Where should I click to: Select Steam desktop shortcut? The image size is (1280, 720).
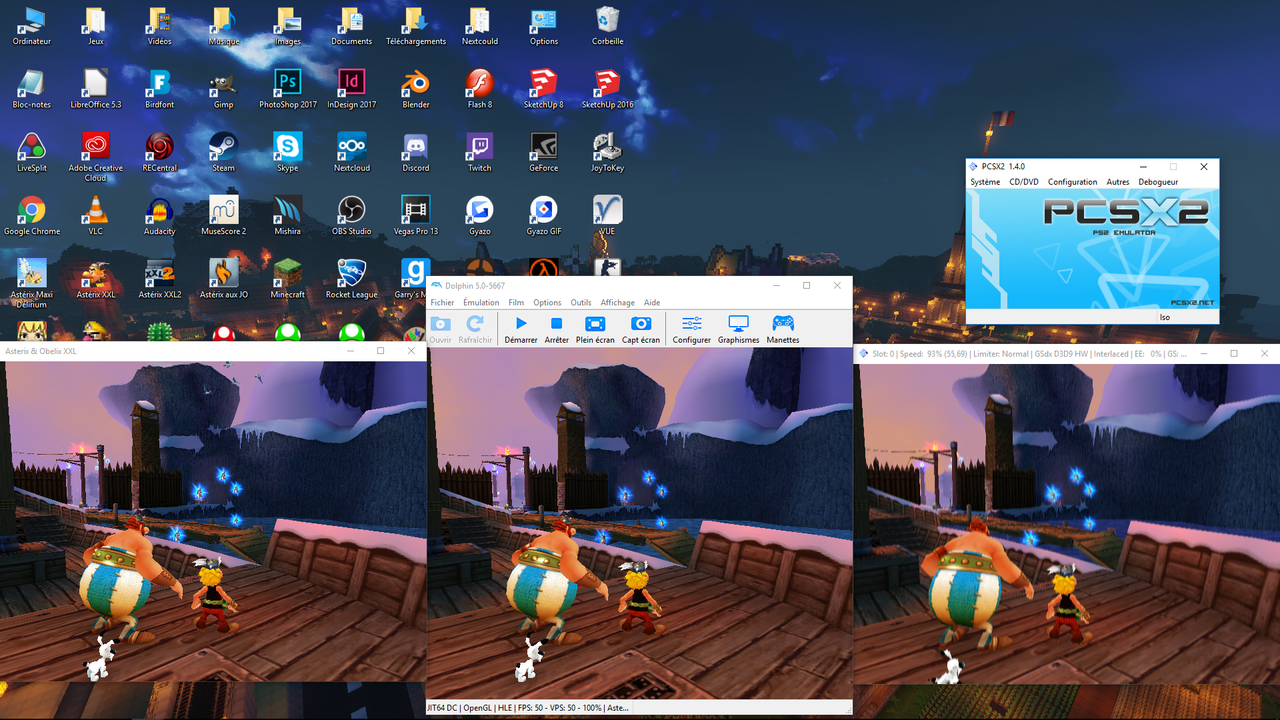click(224, 152)
